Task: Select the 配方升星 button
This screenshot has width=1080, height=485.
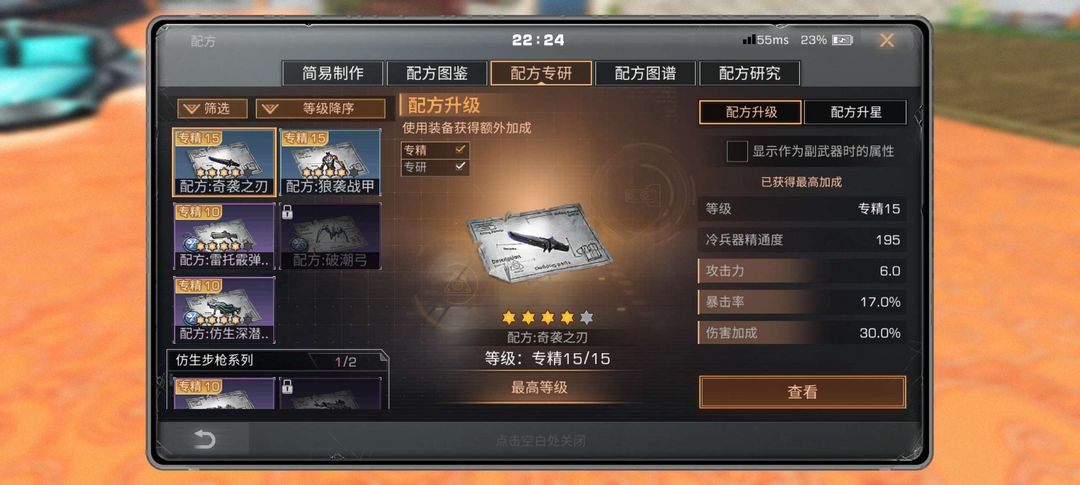Action: [855, 112]
